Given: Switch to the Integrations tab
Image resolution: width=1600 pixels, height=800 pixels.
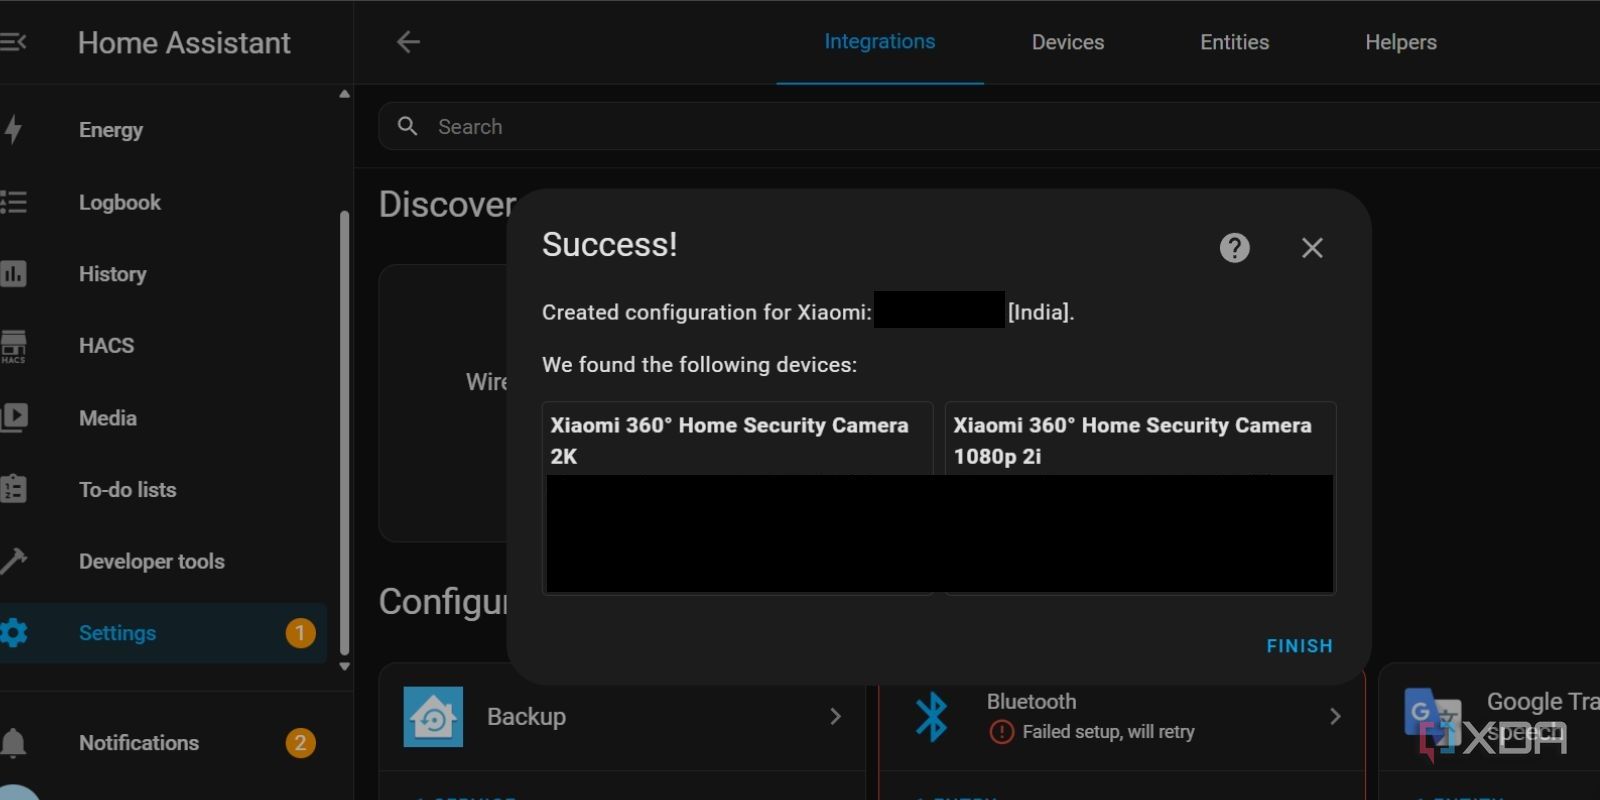Looking at the screenshot, I should tap(880, 42).
